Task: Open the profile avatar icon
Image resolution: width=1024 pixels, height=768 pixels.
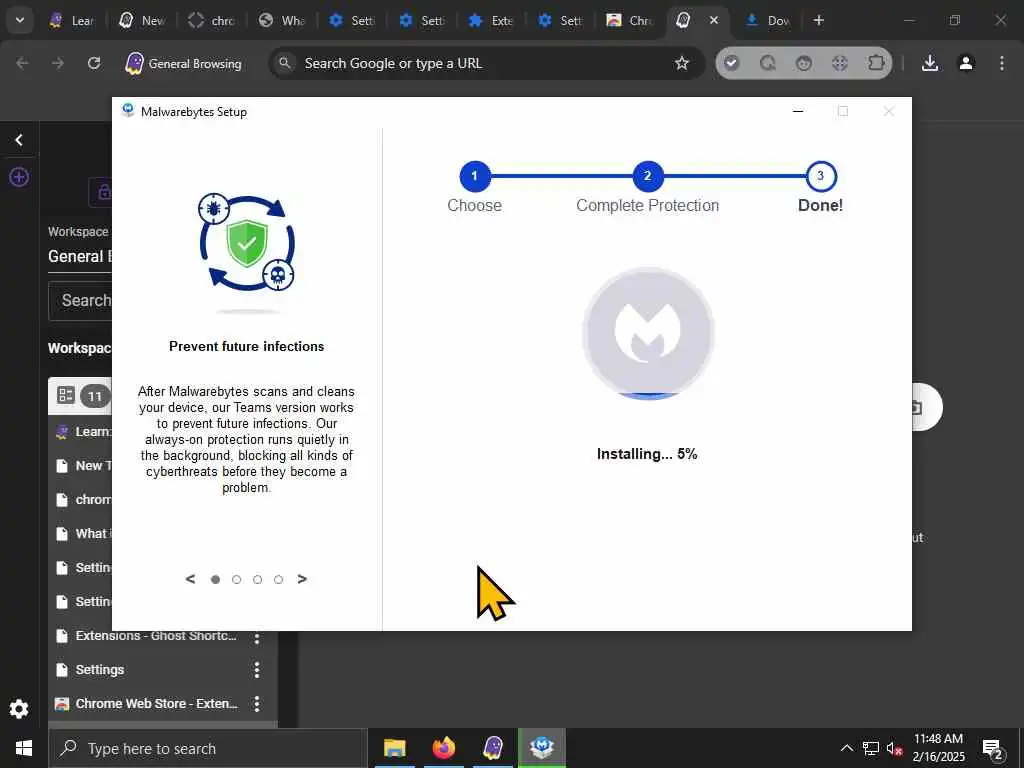Action: pyautogui.click(x=966, y=63)
